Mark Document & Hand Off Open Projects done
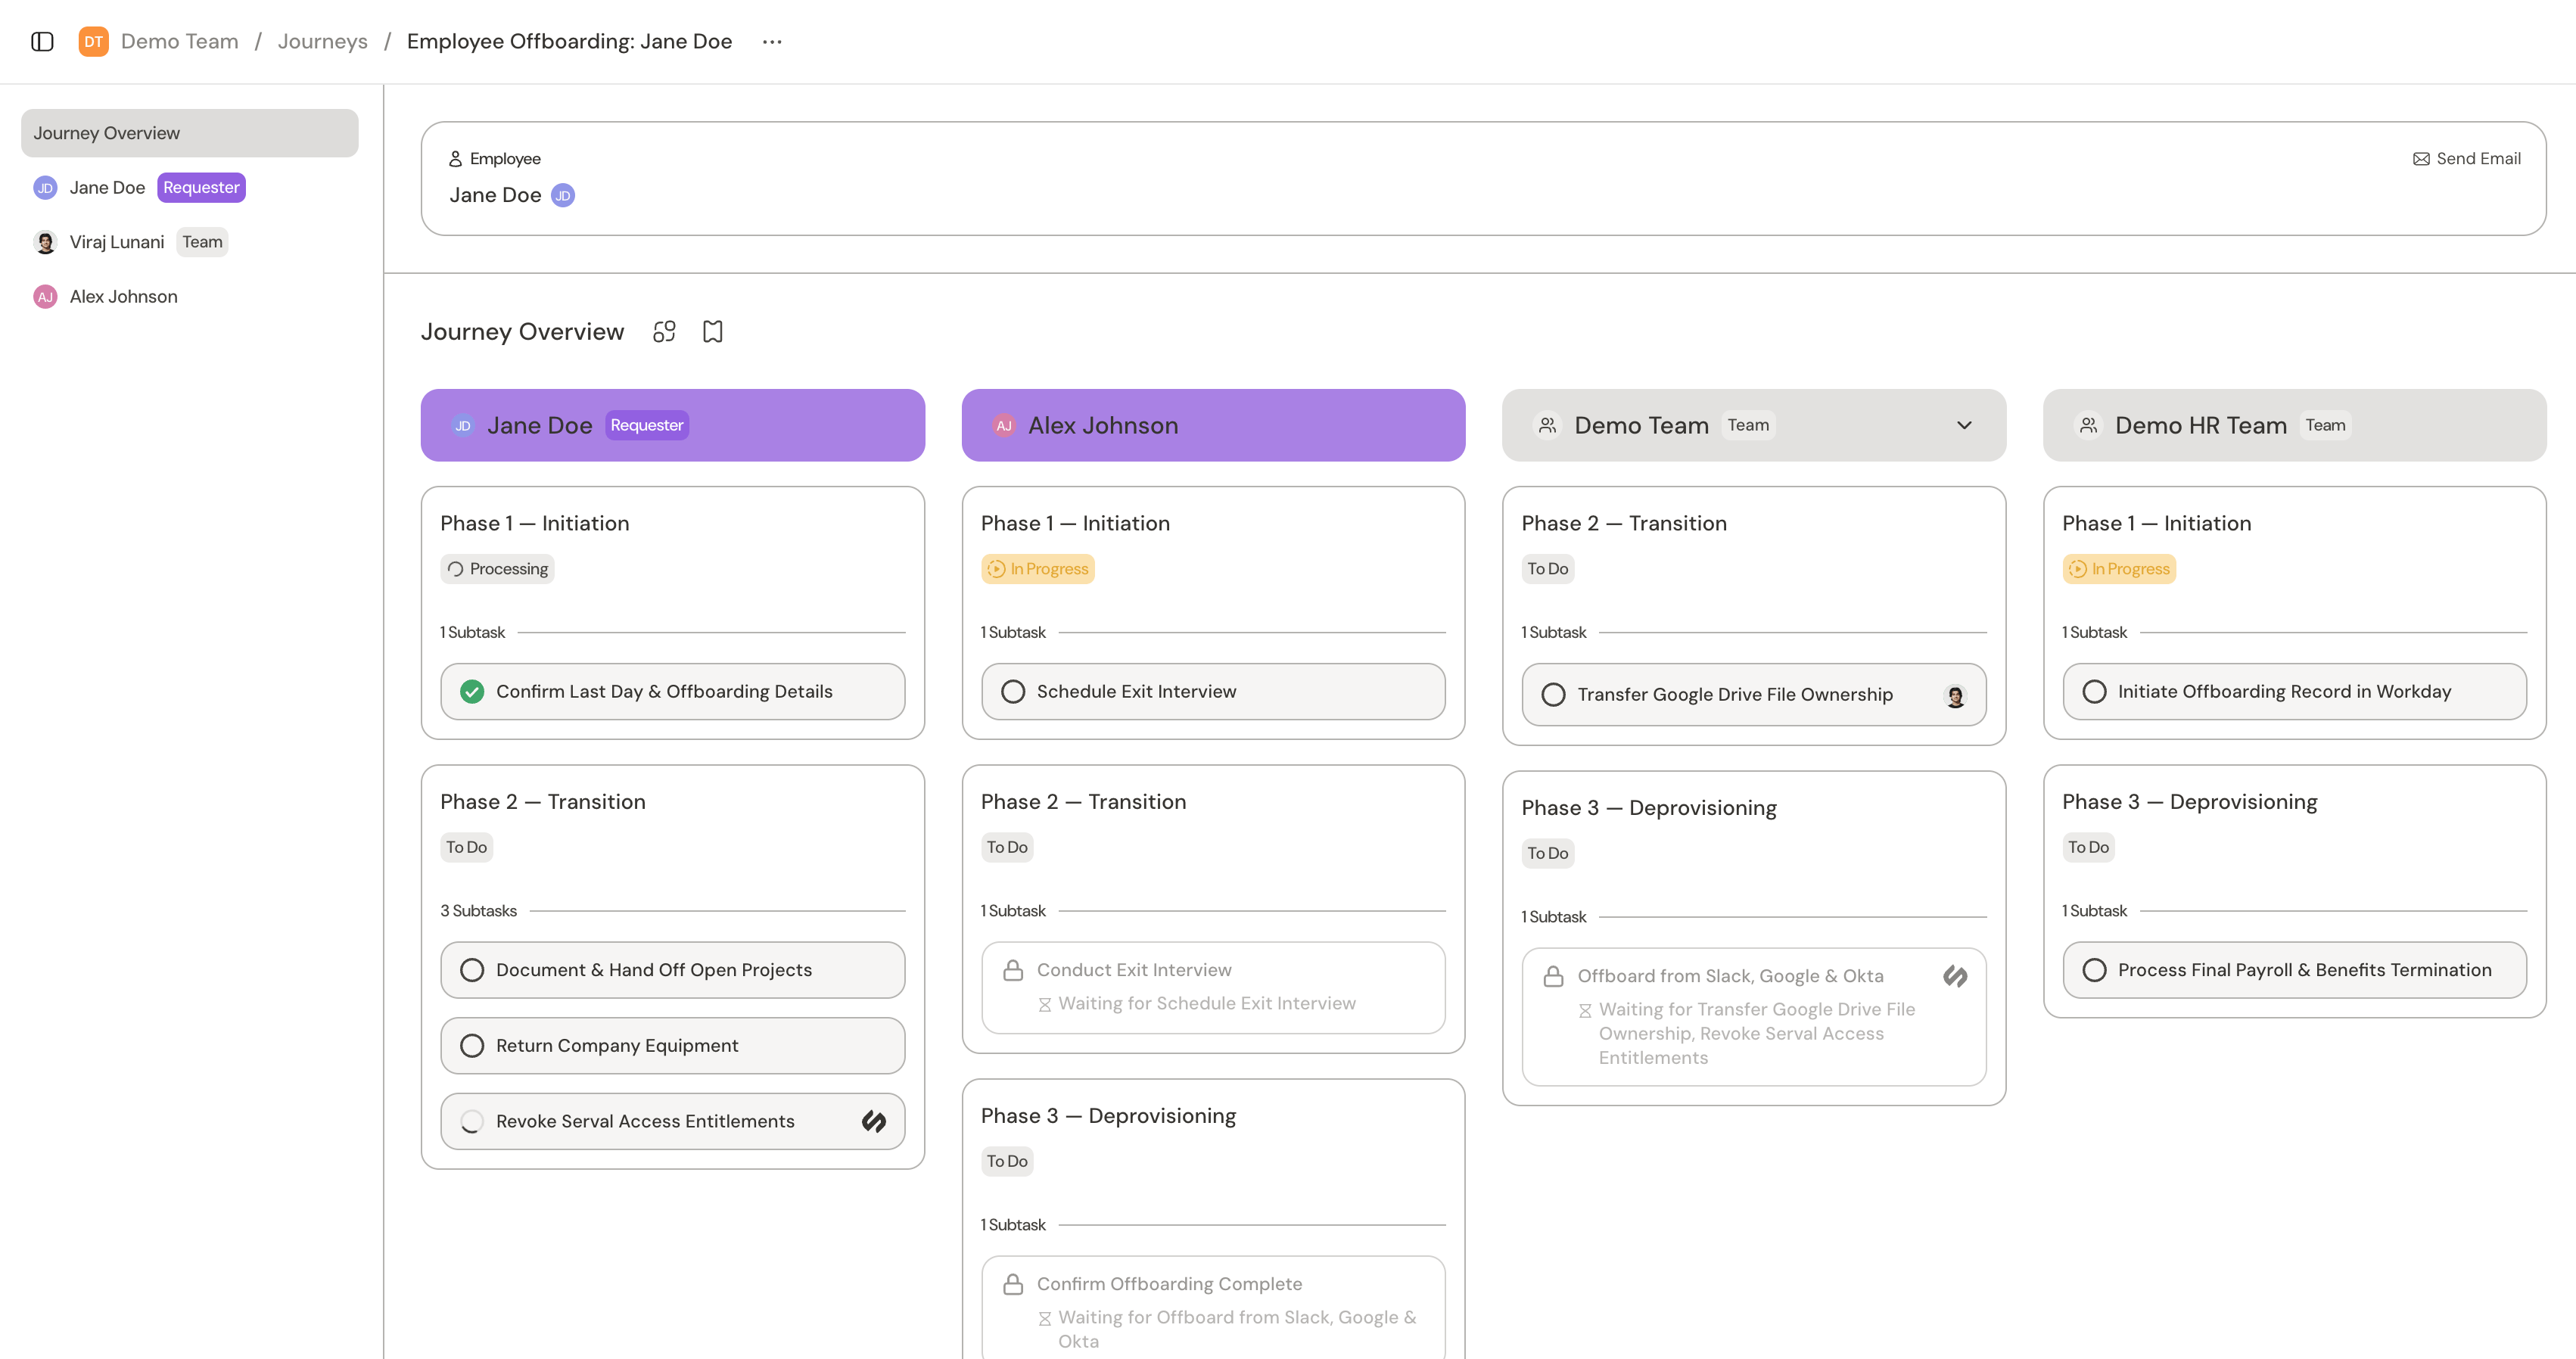The height and width of the screenshot is (1359, 2576). (472, 970)
